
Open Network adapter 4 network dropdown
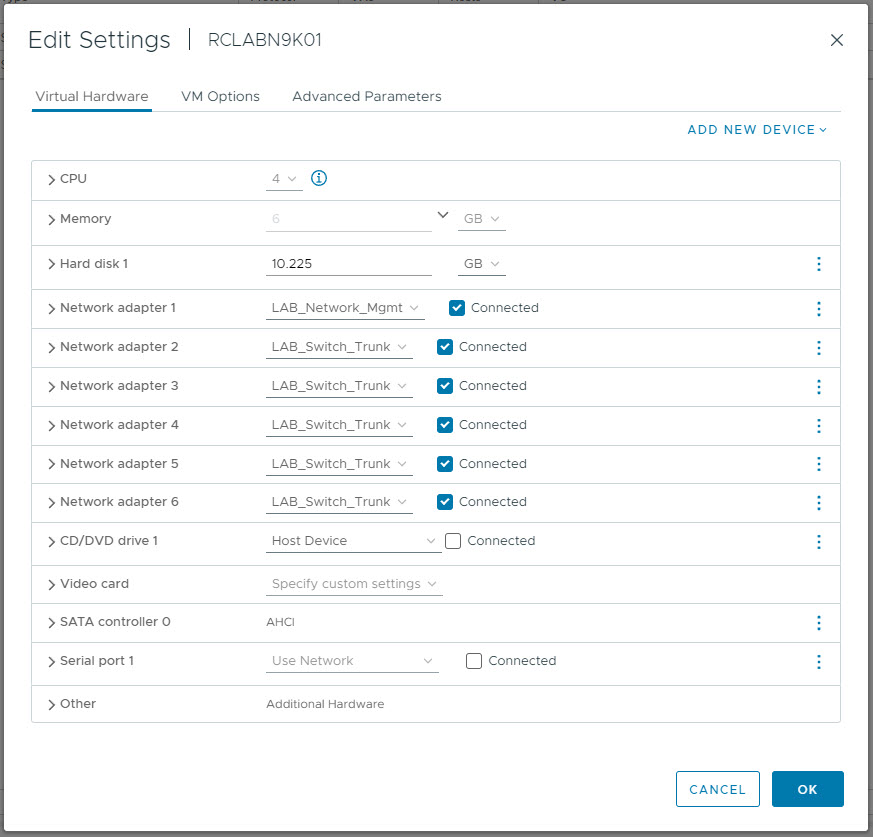click(x=339, y=425)
